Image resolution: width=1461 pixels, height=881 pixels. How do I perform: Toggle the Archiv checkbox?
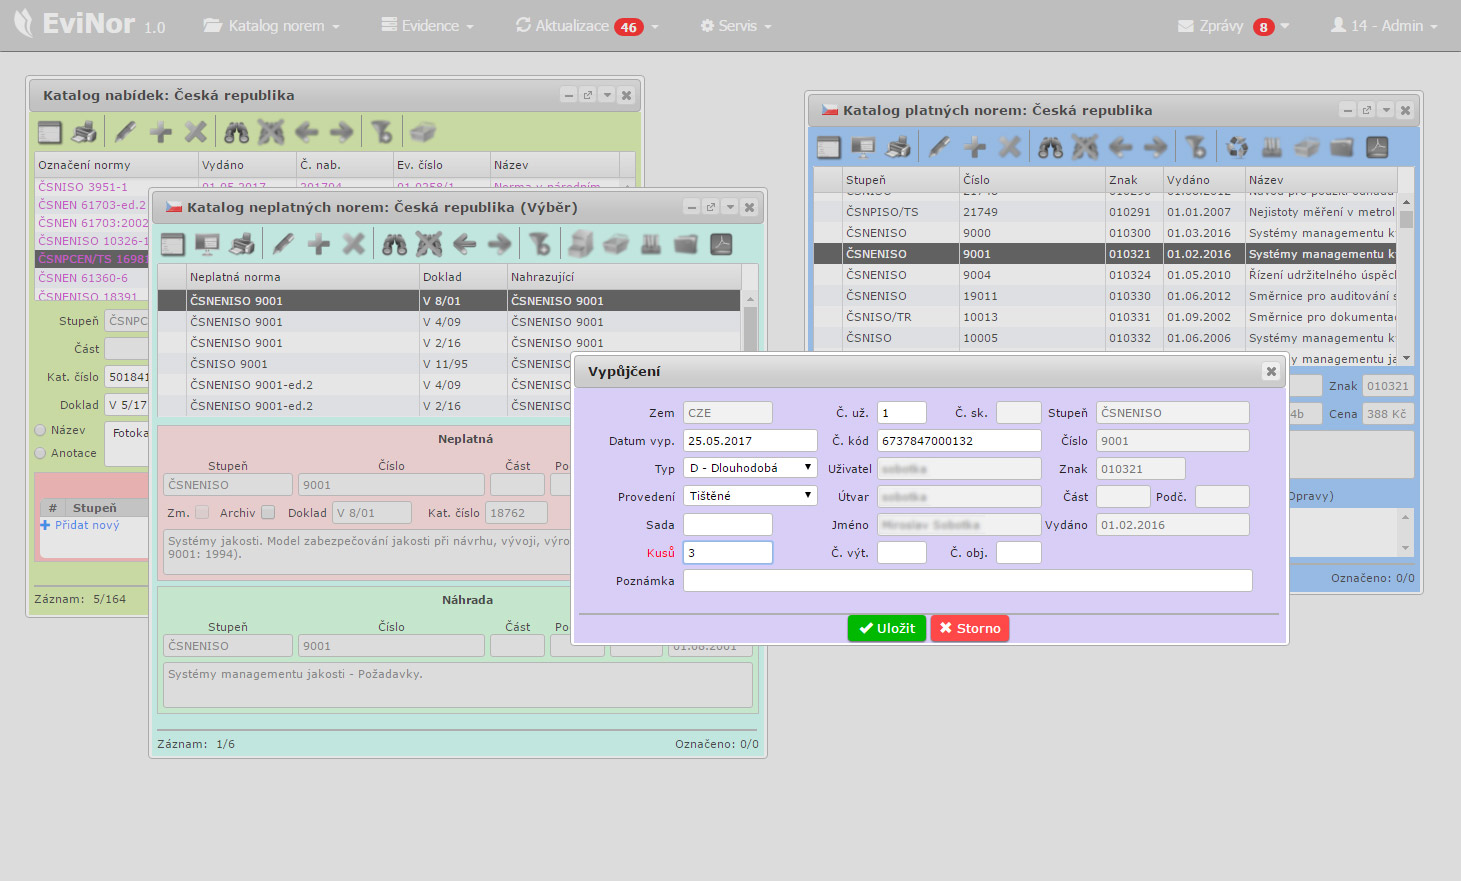(268, 513)
